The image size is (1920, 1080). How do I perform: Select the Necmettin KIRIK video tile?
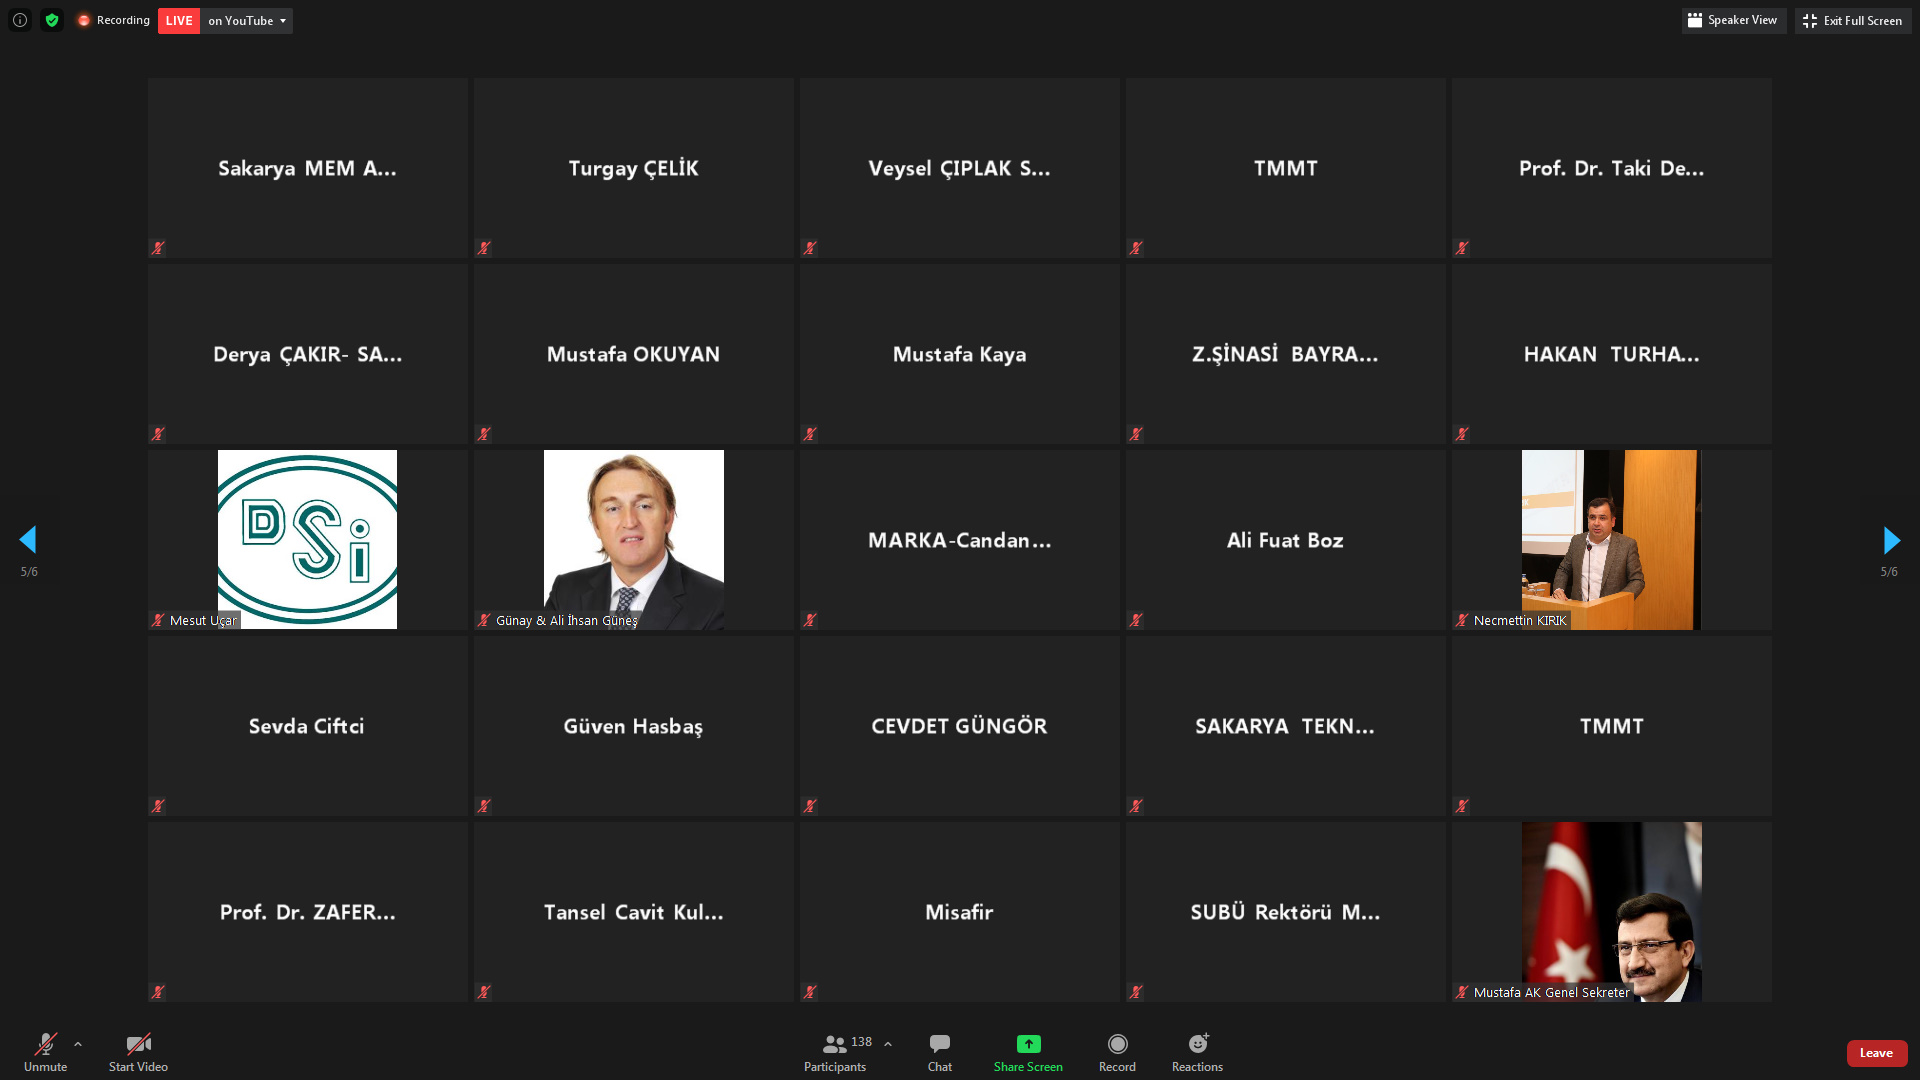click(x=1611, y=539)
